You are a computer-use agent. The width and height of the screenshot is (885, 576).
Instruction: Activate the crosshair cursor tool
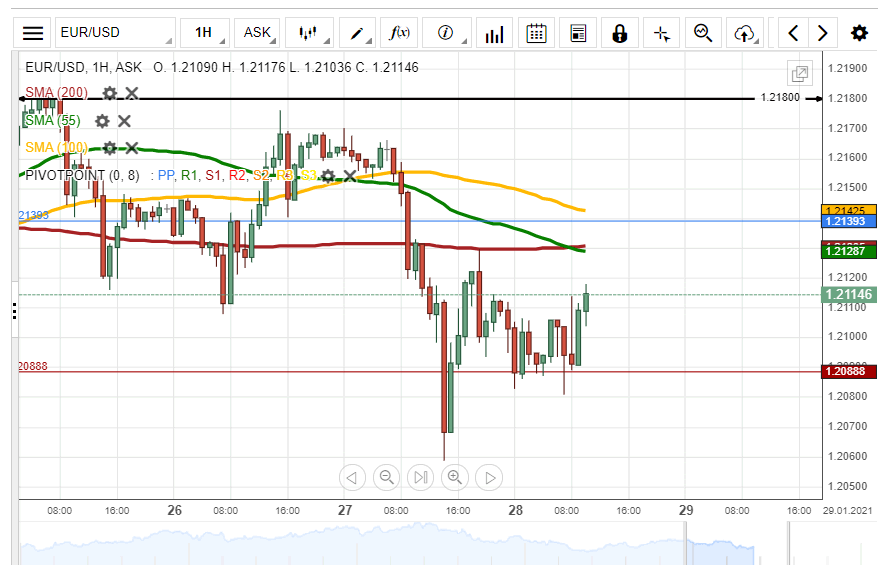[661, 33]
